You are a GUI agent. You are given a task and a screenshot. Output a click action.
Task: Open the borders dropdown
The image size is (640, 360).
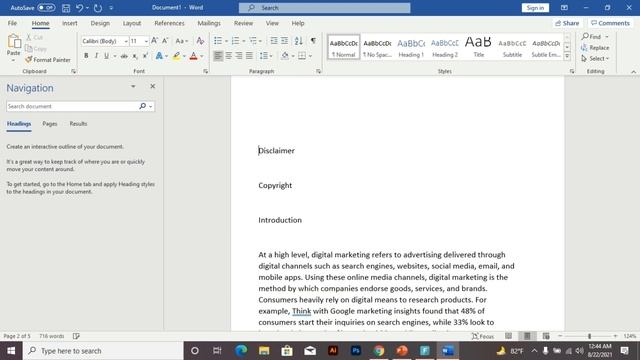[x=310, y=56]
